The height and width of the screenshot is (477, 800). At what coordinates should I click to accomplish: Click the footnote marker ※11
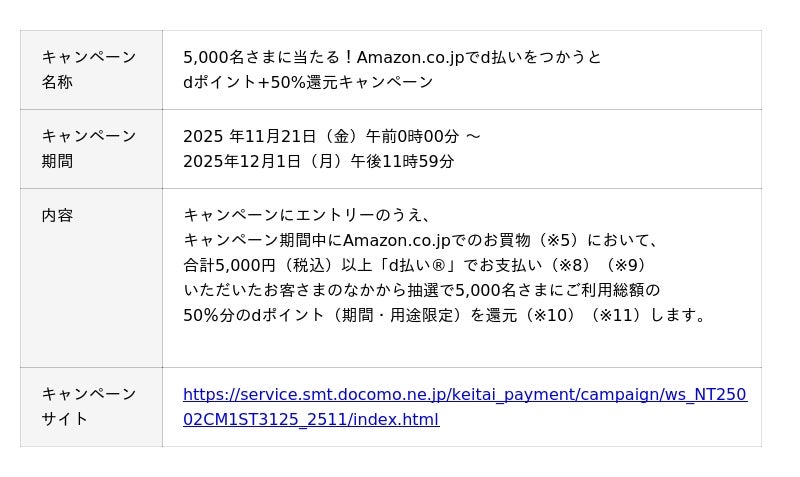point(614,315)
